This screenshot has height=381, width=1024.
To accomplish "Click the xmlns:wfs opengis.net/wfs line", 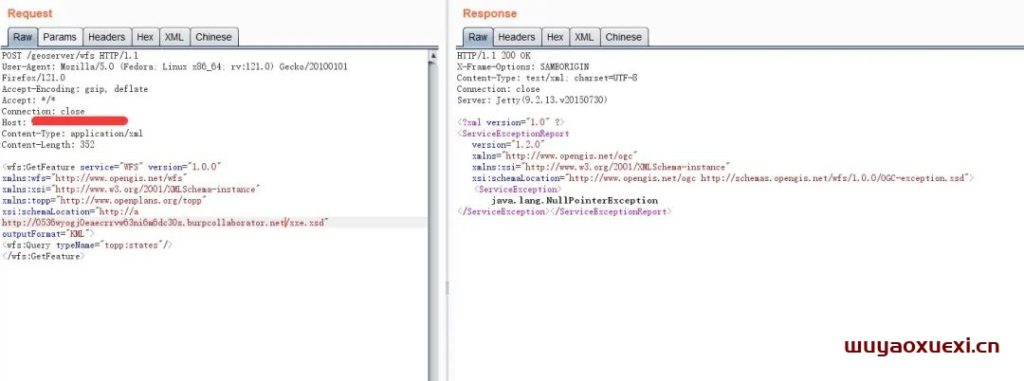I will tap(95, 178).
